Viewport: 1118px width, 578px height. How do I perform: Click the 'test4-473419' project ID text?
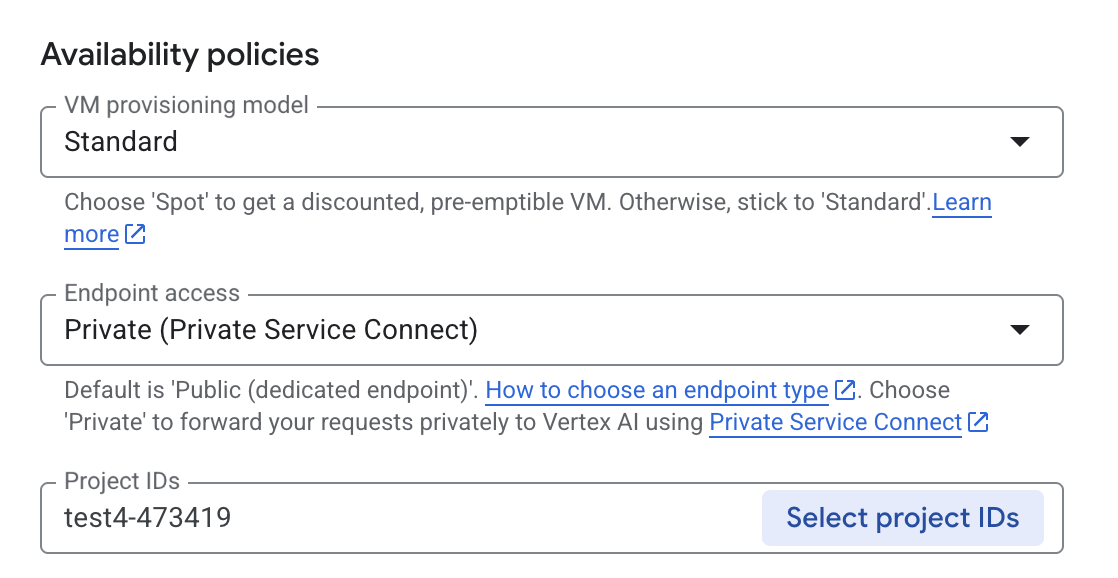coord(148,518)
